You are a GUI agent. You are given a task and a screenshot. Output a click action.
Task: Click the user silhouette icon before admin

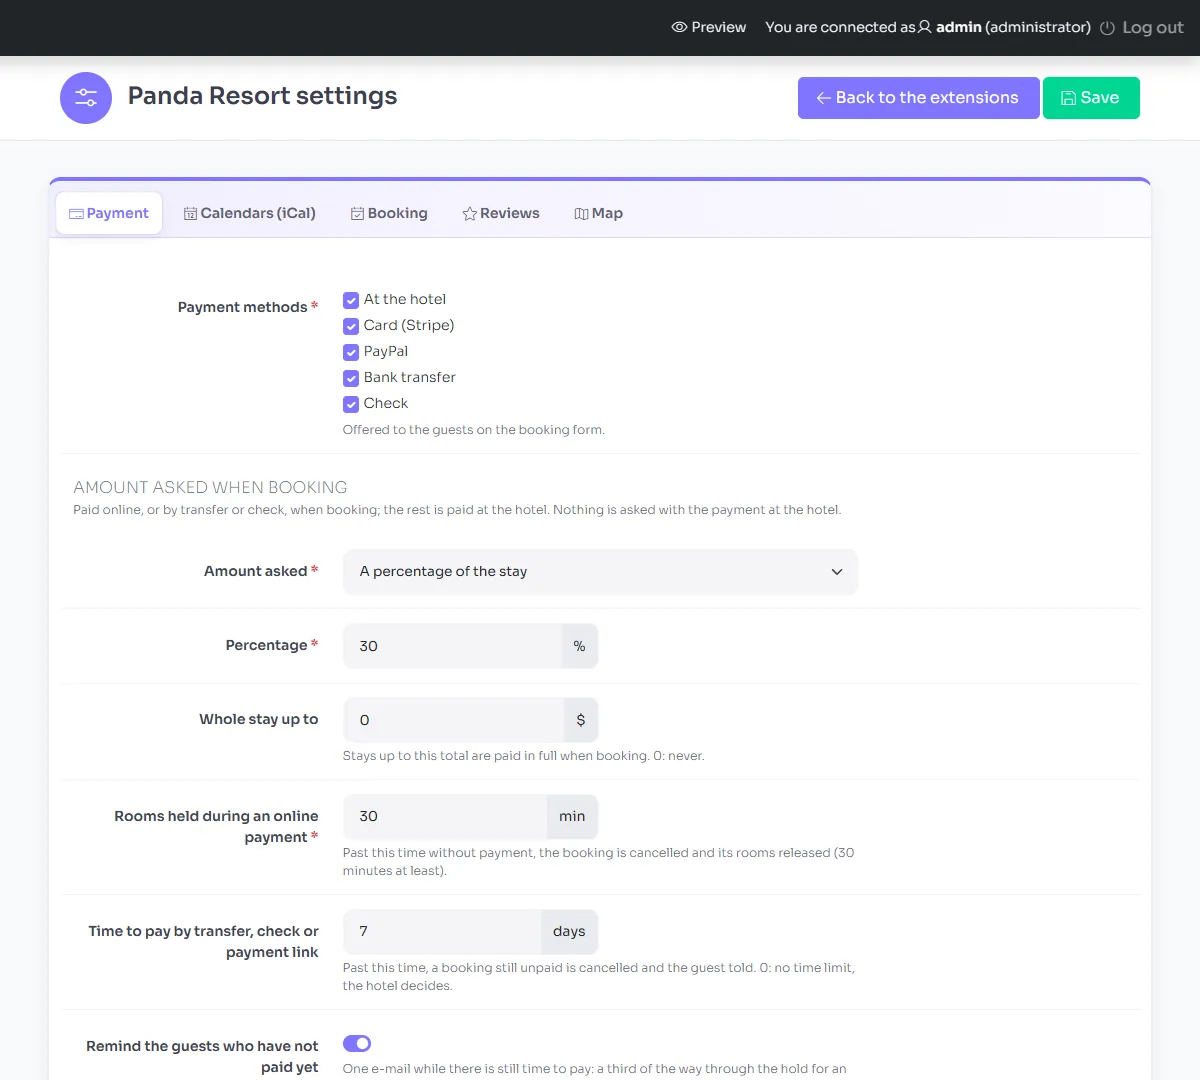925,27
